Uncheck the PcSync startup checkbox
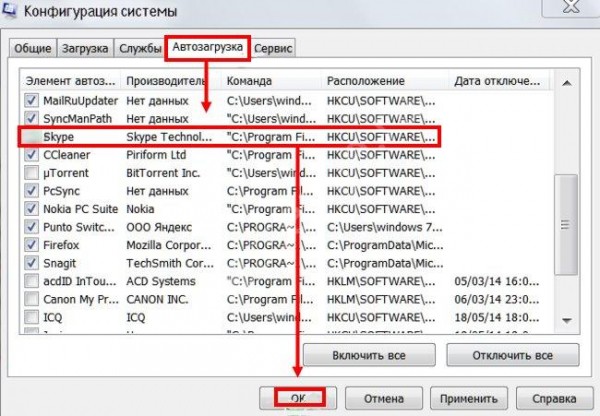The image size is (600, 416). click(31, 191)
